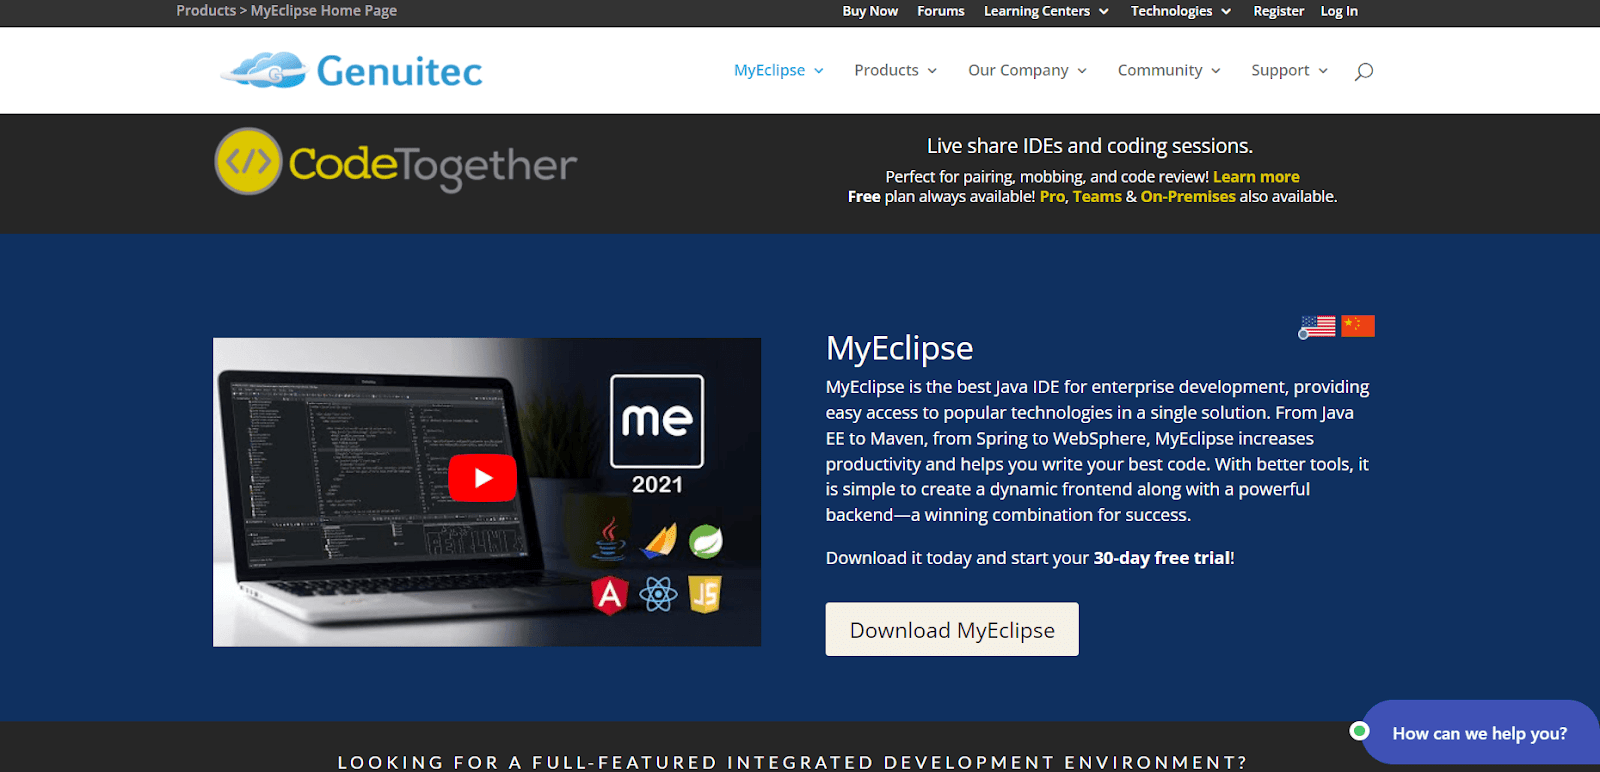
Task: Click 'MyEclipse Home Page' breadcrumb text
Action: 324,11
